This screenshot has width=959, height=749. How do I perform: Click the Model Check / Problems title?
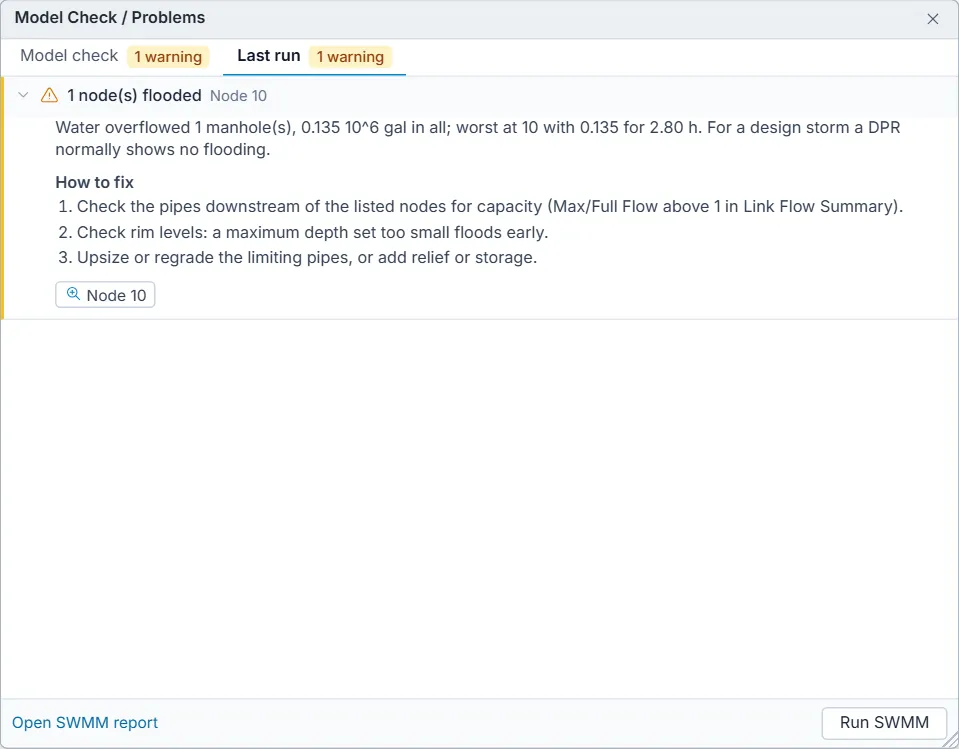[110, 18]
